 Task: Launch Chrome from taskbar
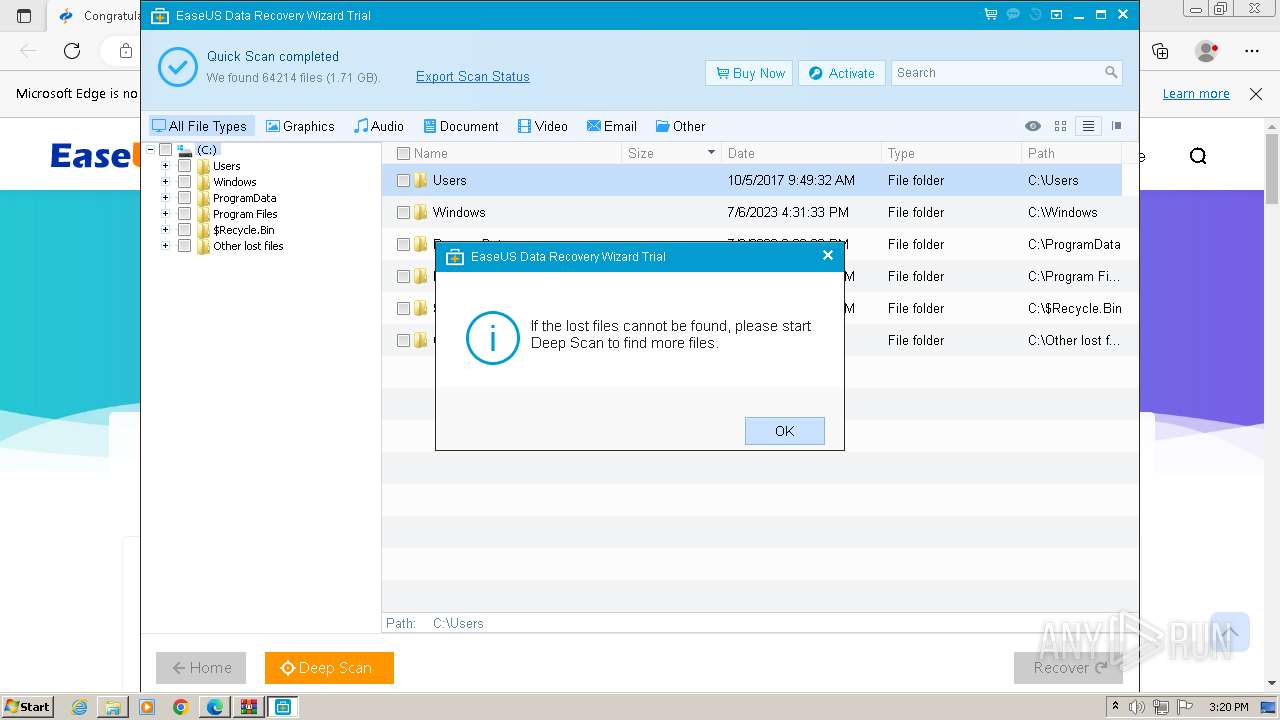click(181, 707)
